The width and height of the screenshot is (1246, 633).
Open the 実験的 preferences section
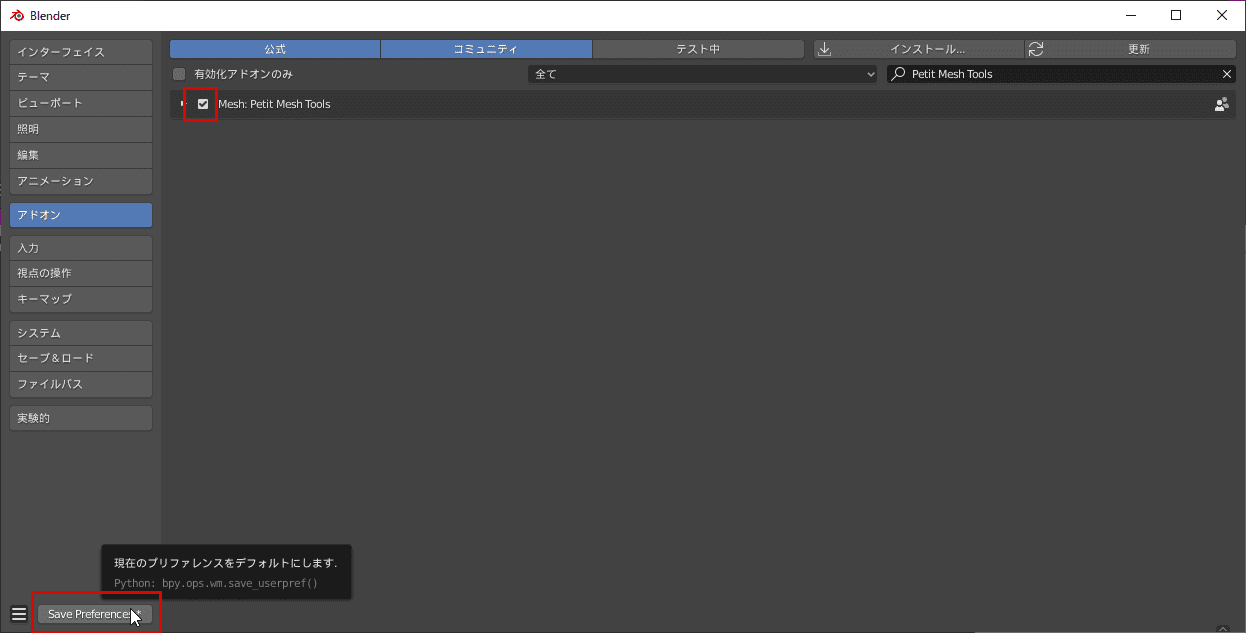point(81,418)
